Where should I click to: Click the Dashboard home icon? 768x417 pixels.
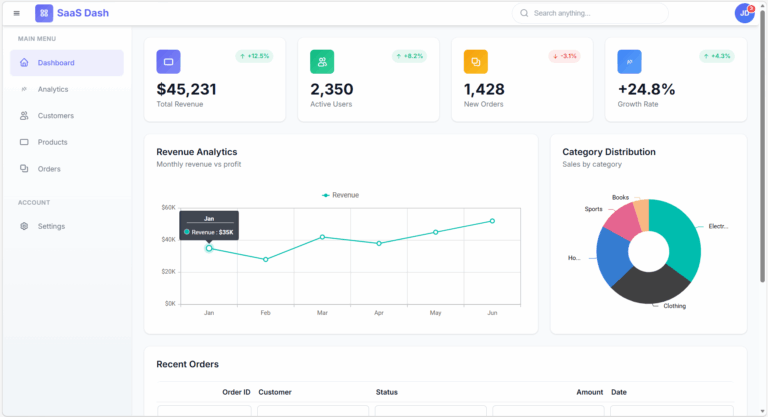(x=24, y=63)
